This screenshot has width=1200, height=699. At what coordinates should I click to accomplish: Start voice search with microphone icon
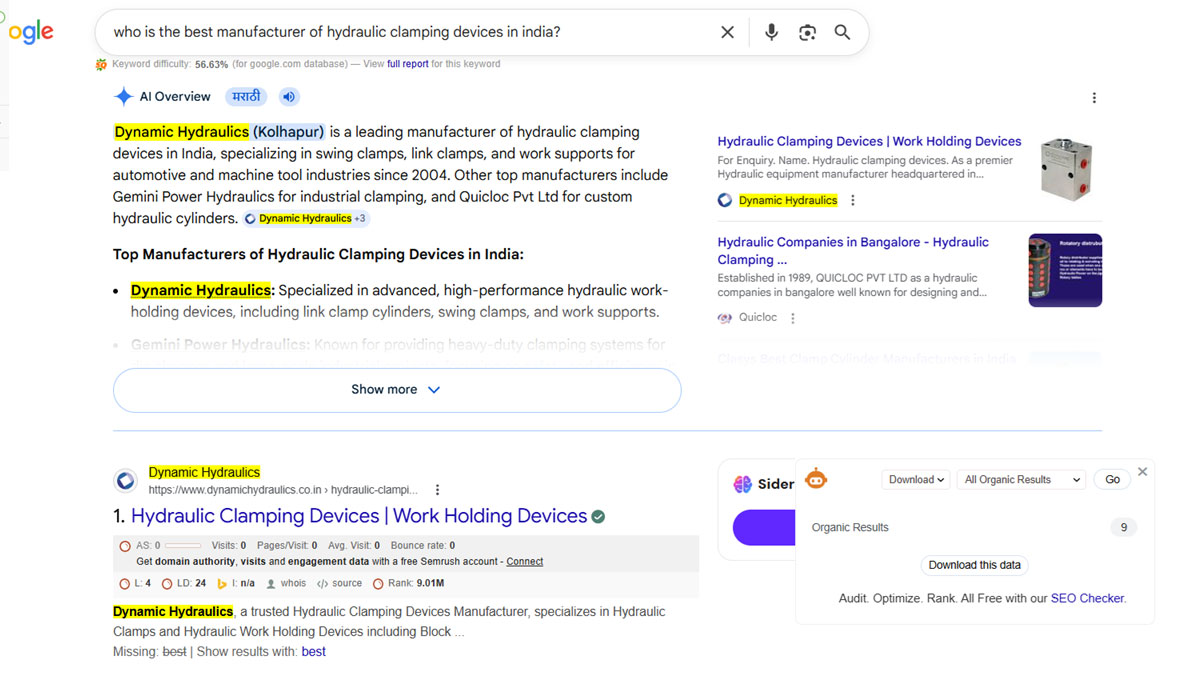pyautogui.click(x=771, y=32)
